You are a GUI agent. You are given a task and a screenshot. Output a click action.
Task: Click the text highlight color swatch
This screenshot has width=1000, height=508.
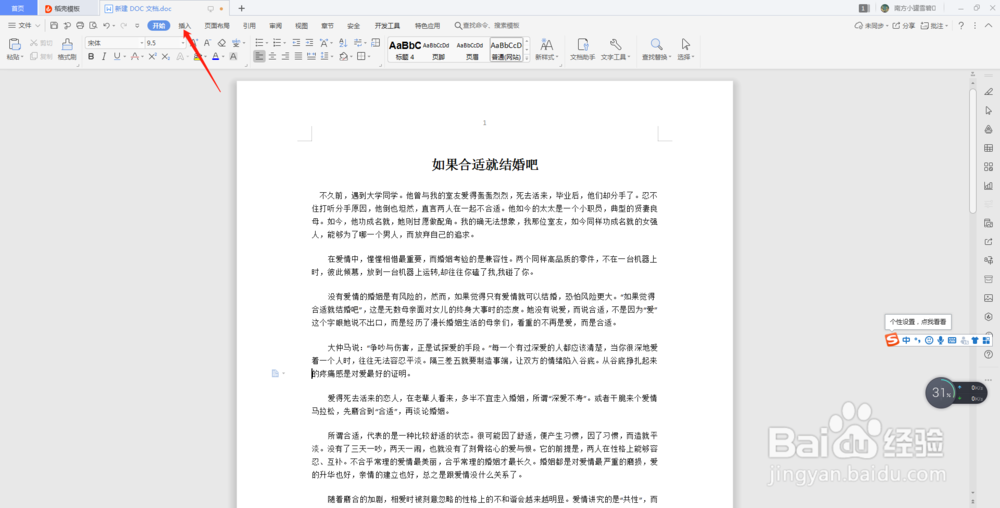pyautogui.click(x=197, y=57)
